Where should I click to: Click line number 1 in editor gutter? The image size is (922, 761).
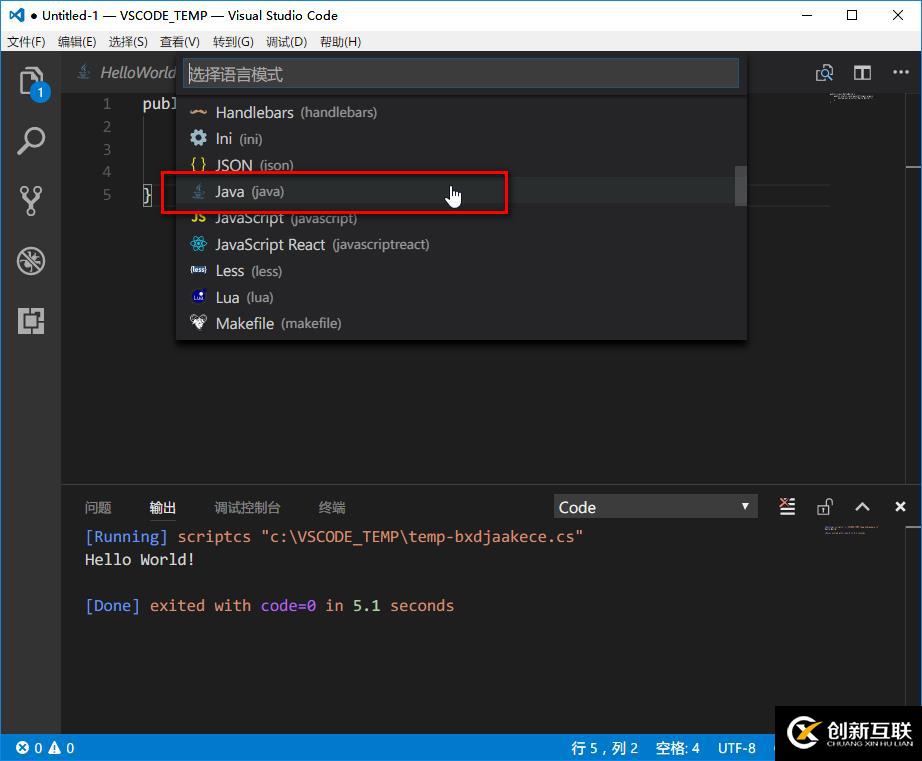pyautogui.click(x=107, y=104)
